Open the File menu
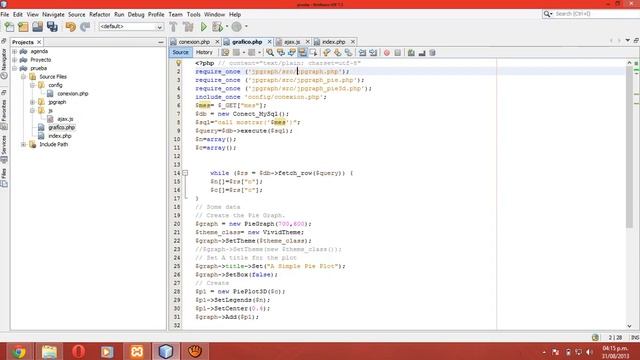The image size is (640, 360). 5,14
